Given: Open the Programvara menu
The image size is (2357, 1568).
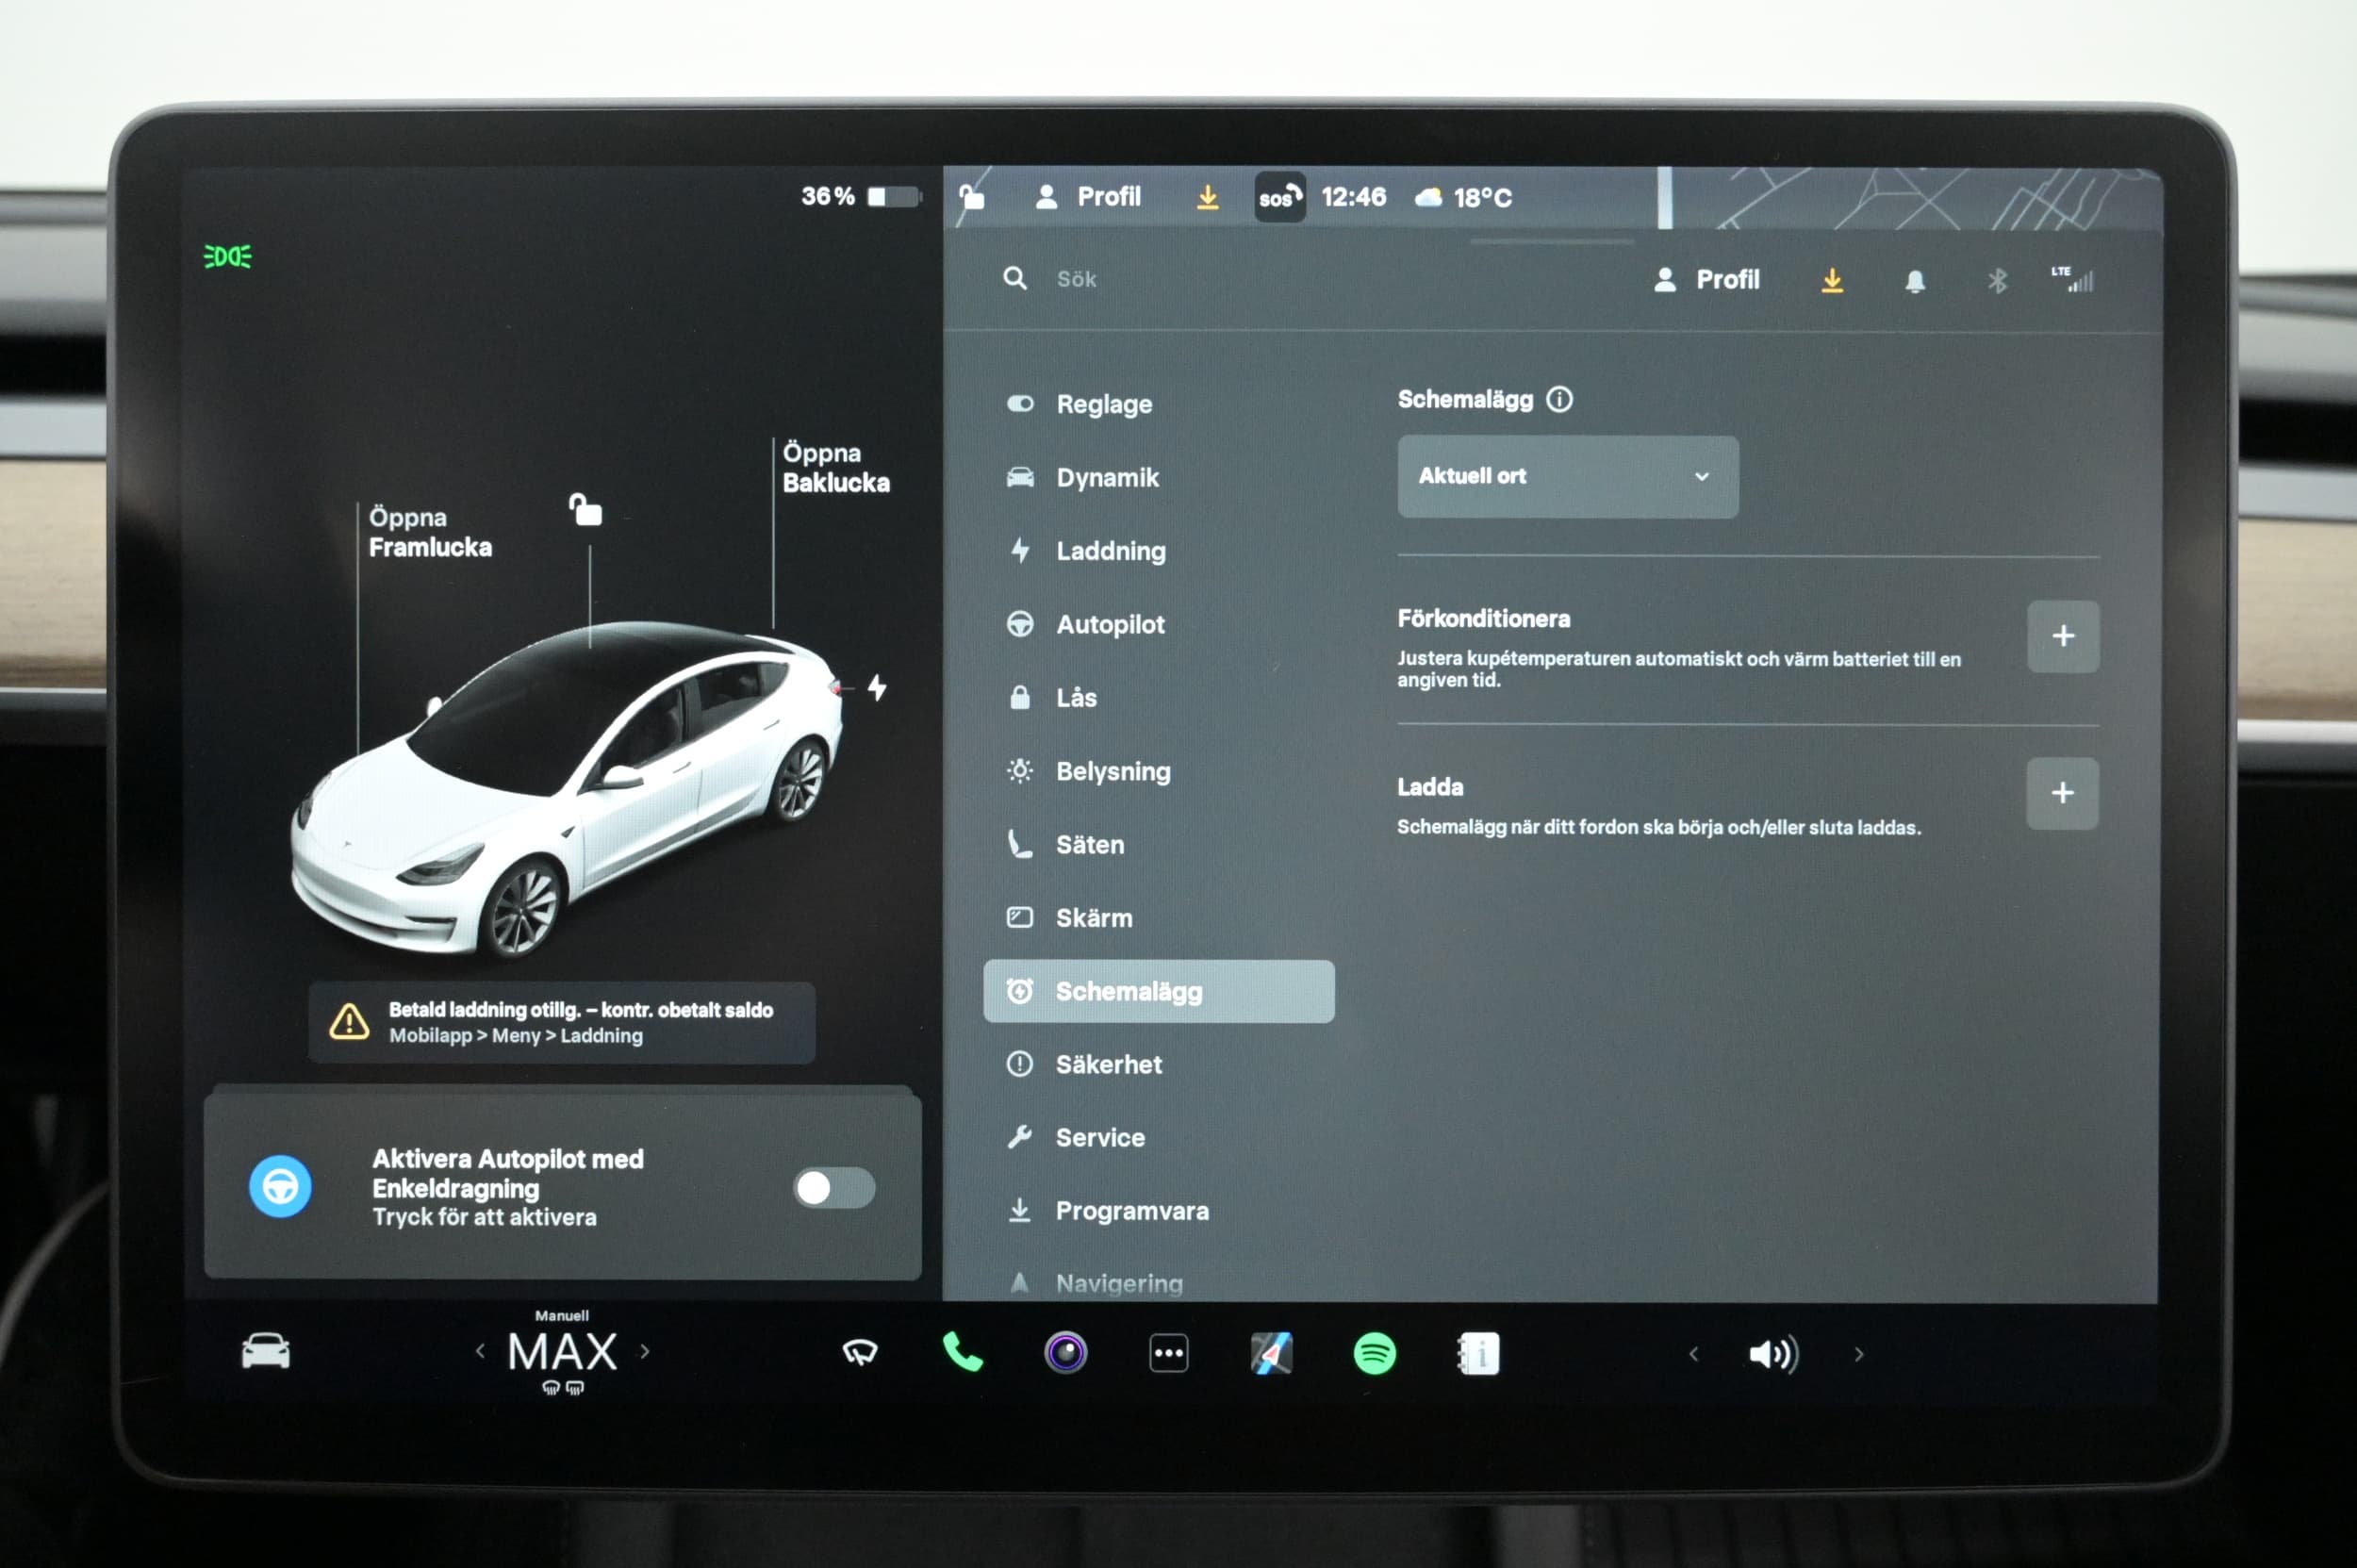Looking at the screenshot, I should (1158, 1210).
